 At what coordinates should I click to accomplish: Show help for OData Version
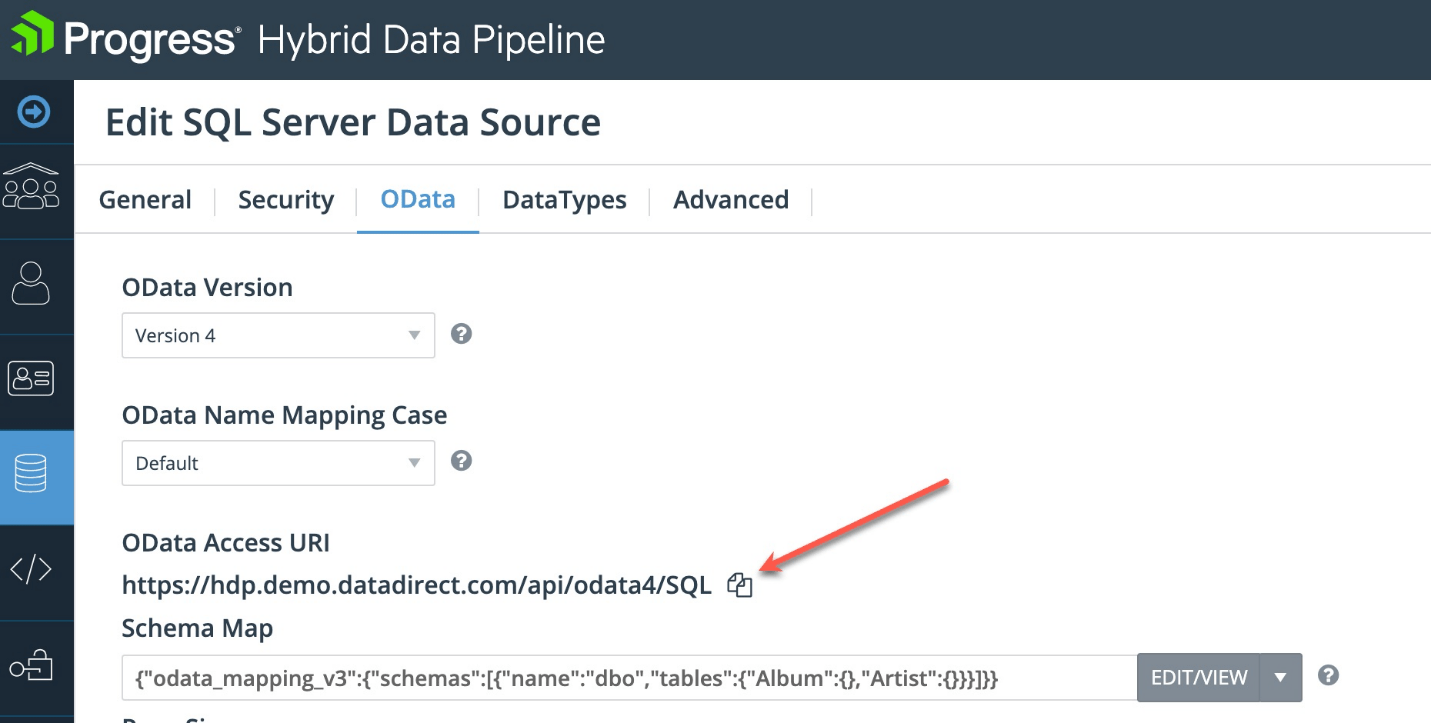click(x=461, y=334)
